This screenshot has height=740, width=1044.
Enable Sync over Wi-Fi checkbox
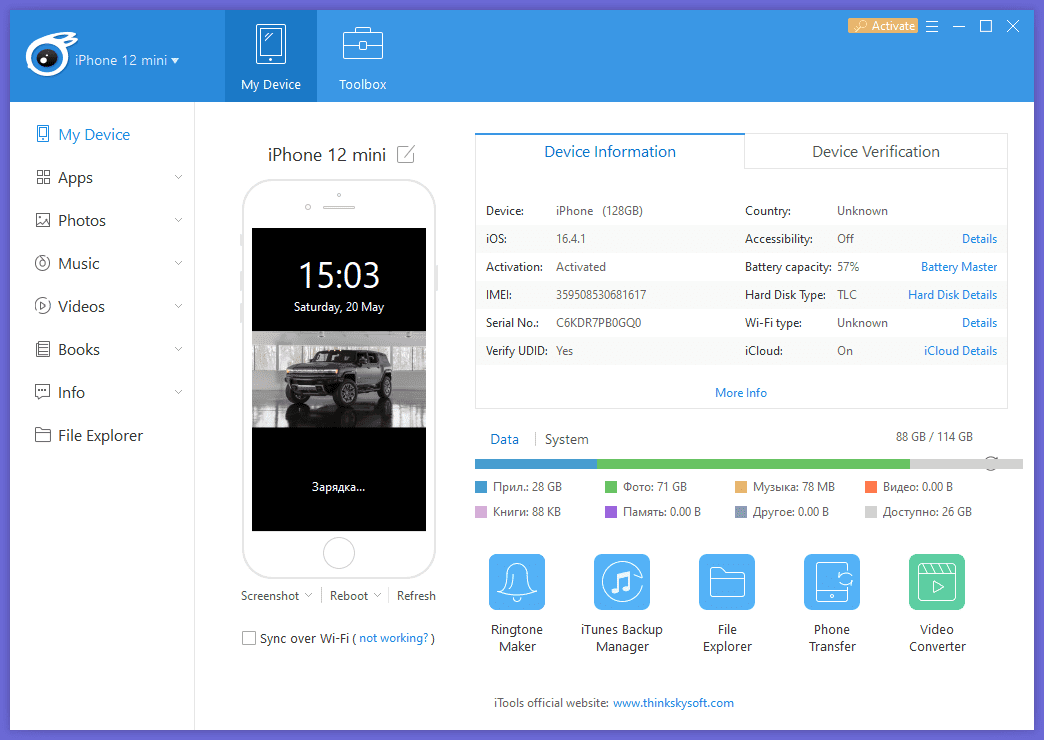[x=249, y=638]
